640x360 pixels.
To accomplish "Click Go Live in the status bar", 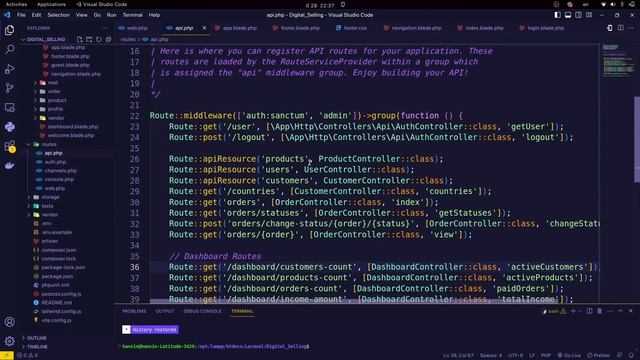I will 569,355.
